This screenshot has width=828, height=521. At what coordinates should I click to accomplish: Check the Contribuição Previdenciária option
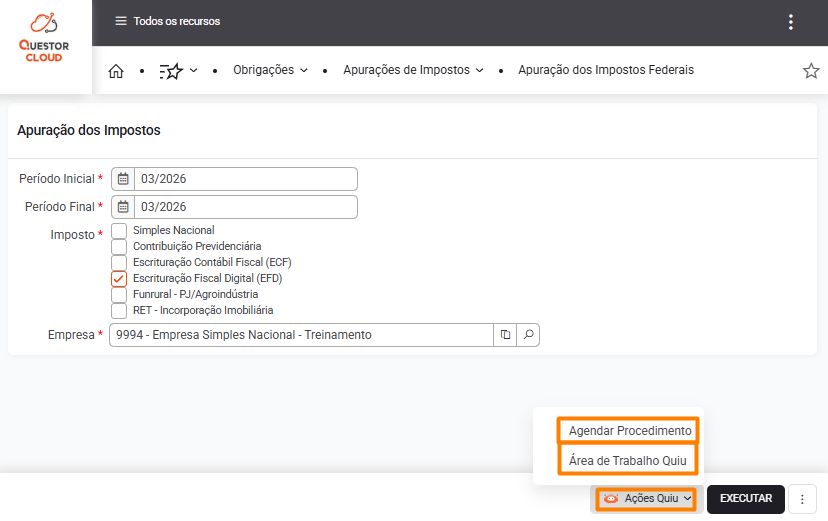tap(119, 247)
